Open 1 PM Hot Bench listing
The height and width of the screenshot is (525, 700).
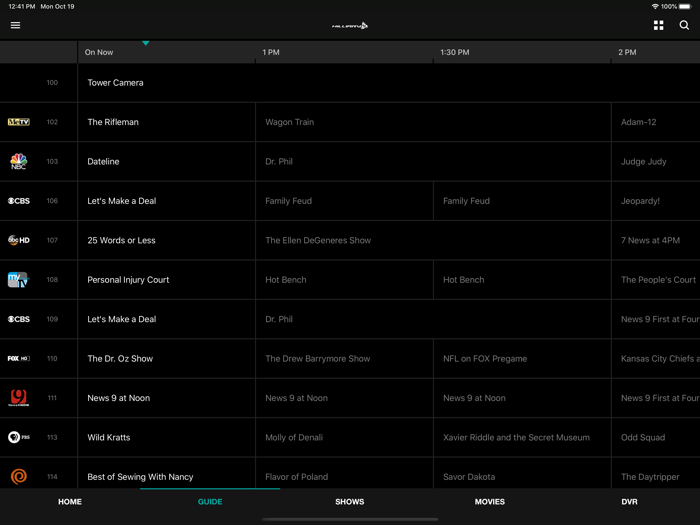click(344, 279)
